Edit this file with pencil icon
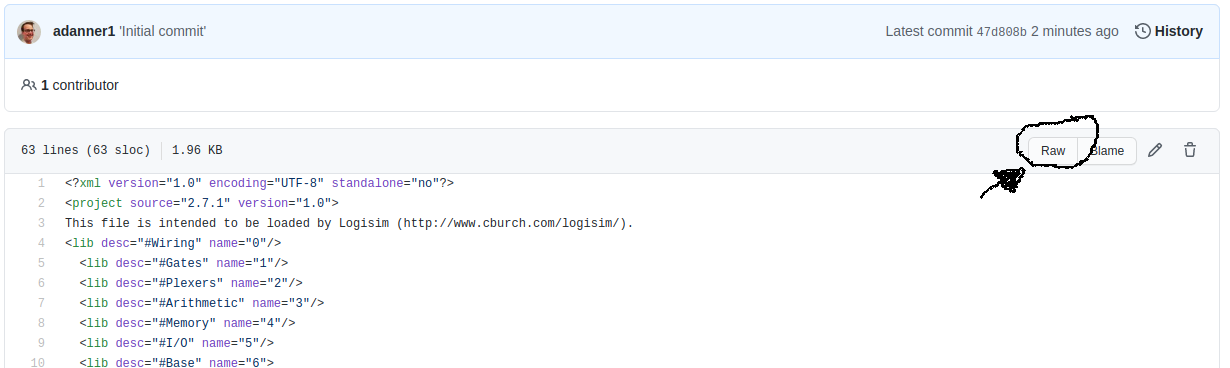 click(x=1155, y=150)
